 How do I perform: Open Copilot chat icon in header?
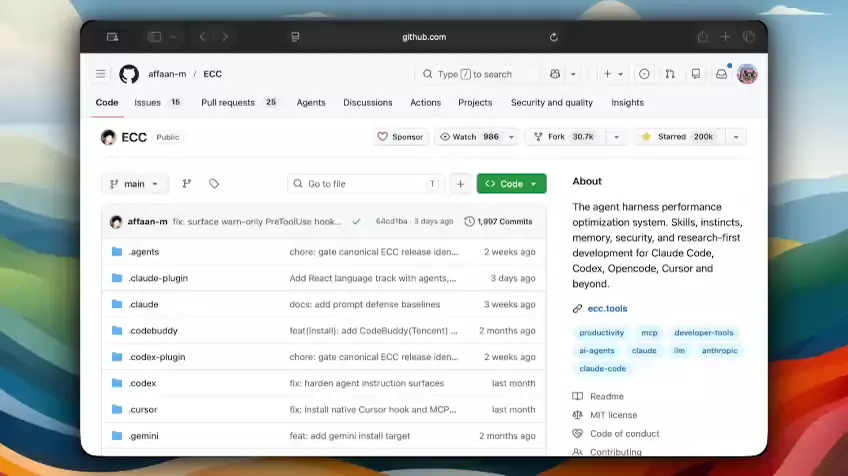point(555,74)
